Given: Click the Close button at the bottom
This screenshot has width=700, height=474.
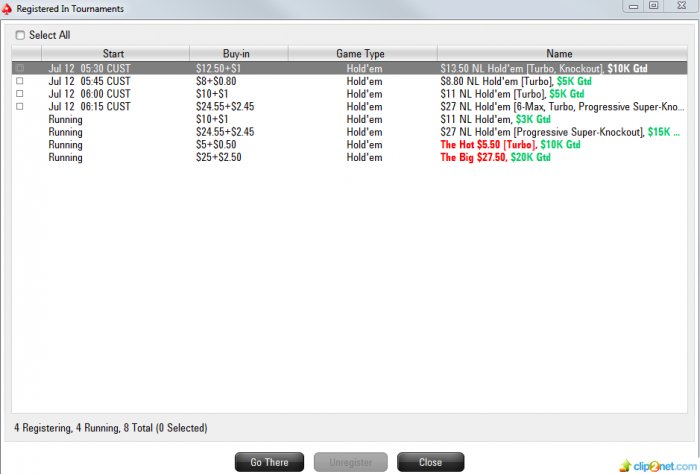Looking at the screenshot, I should pos(430,462).
